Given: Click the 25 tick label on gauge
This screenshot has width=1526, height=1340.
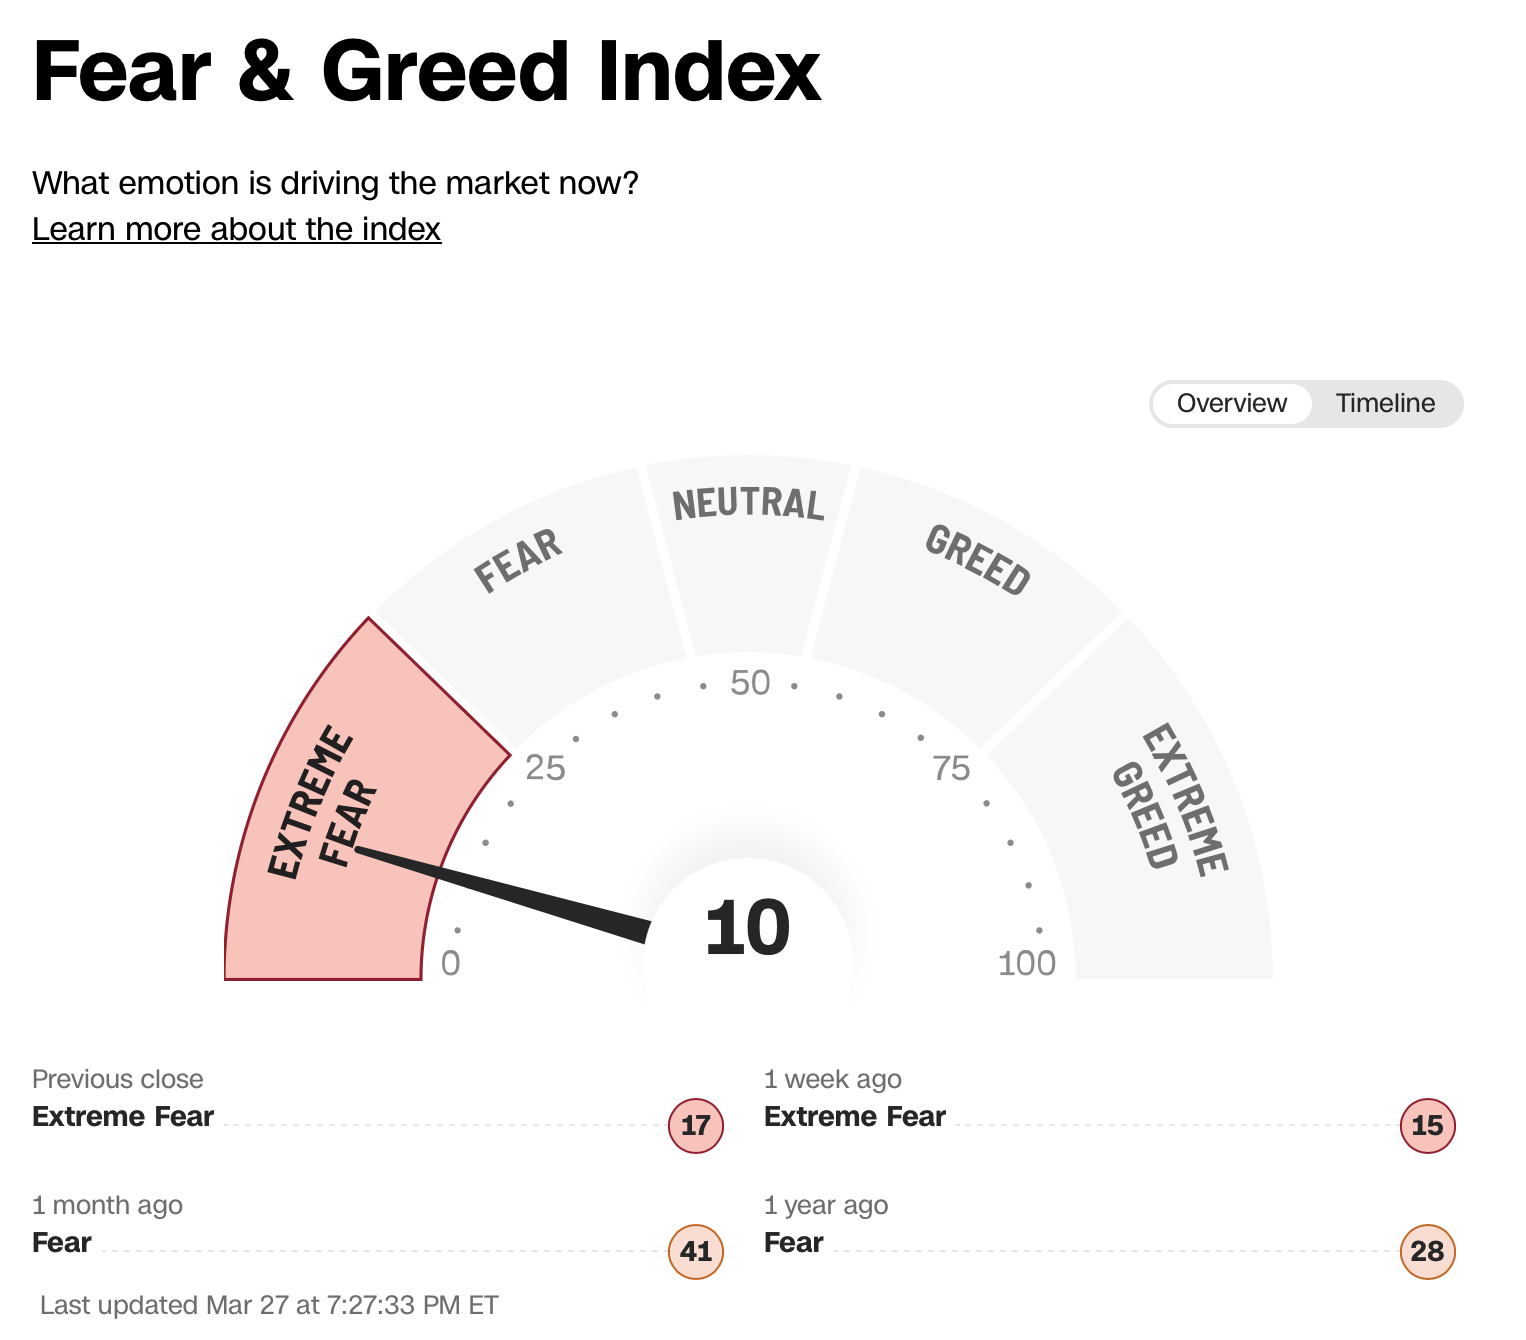Looking at the screenshot, I should (545, 768).
